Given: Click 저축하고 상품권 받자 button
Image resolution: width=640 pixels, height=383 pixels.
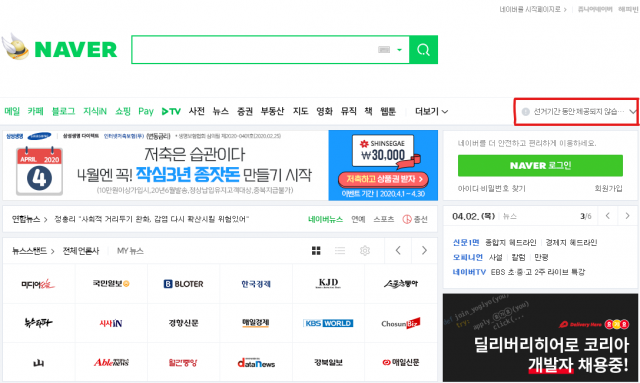Looking at the screenshot, I should point(383,179).
